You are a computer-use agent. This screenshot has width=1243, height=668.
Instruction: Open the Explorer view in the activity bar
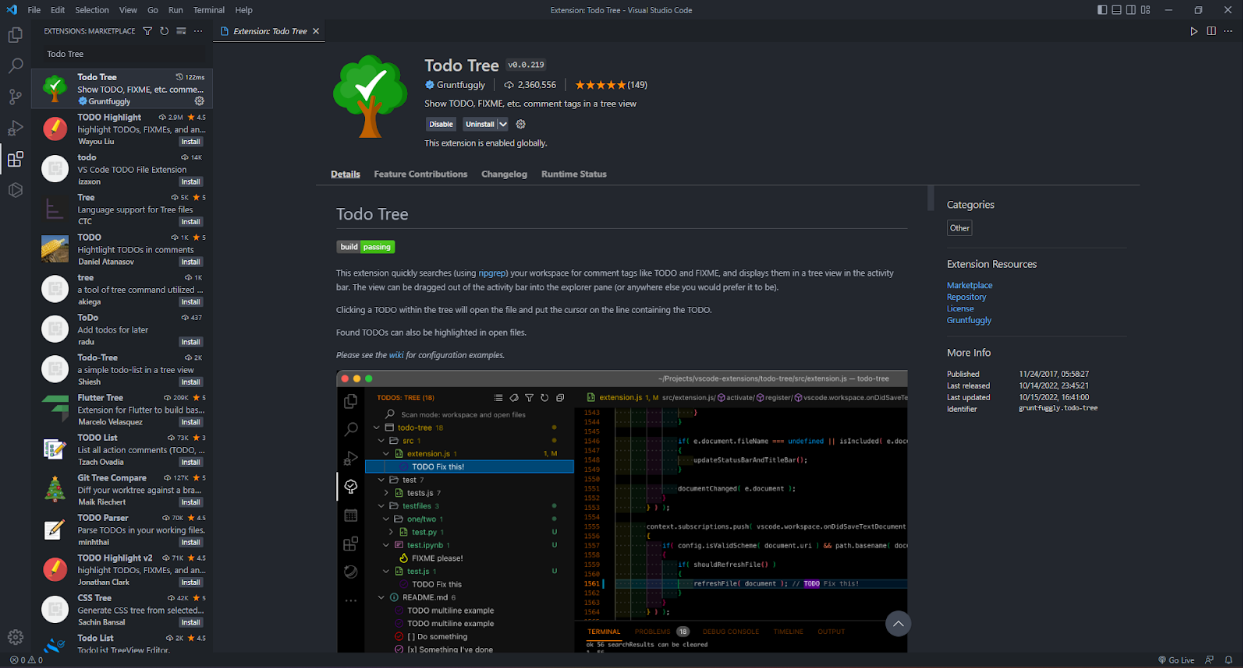14,34
